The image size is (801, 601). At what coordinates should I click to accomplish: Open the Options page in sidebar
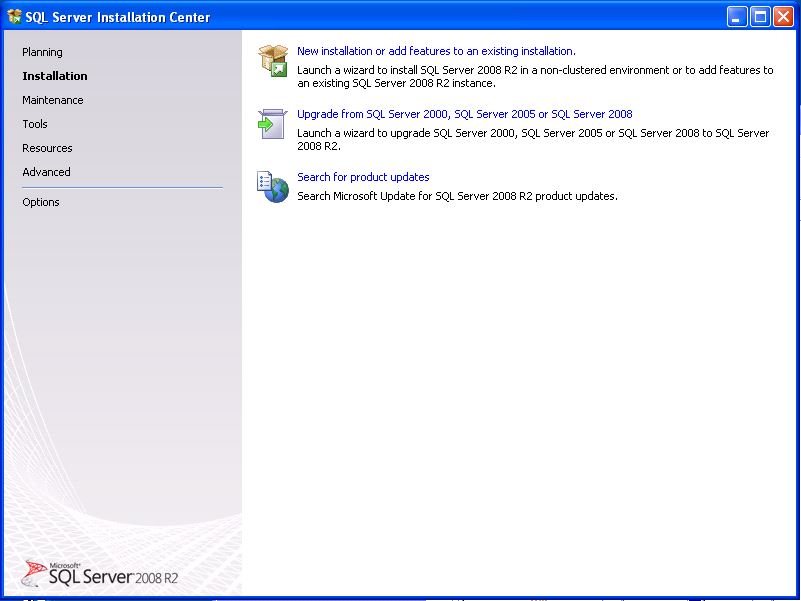coord(41,202)
